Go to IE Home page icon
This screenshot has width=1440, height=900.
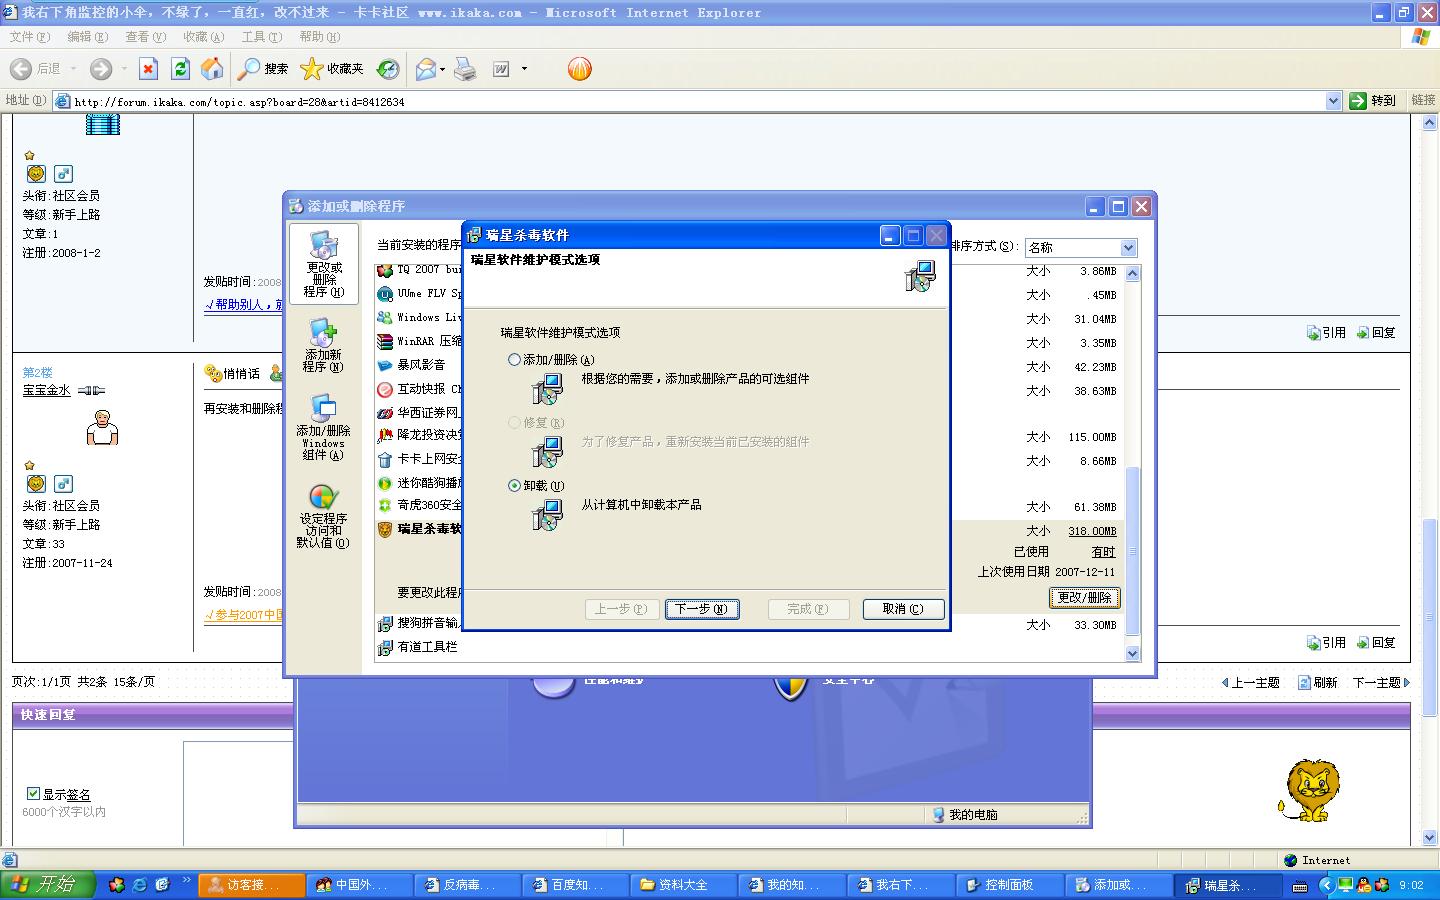[x=212, y=69]
